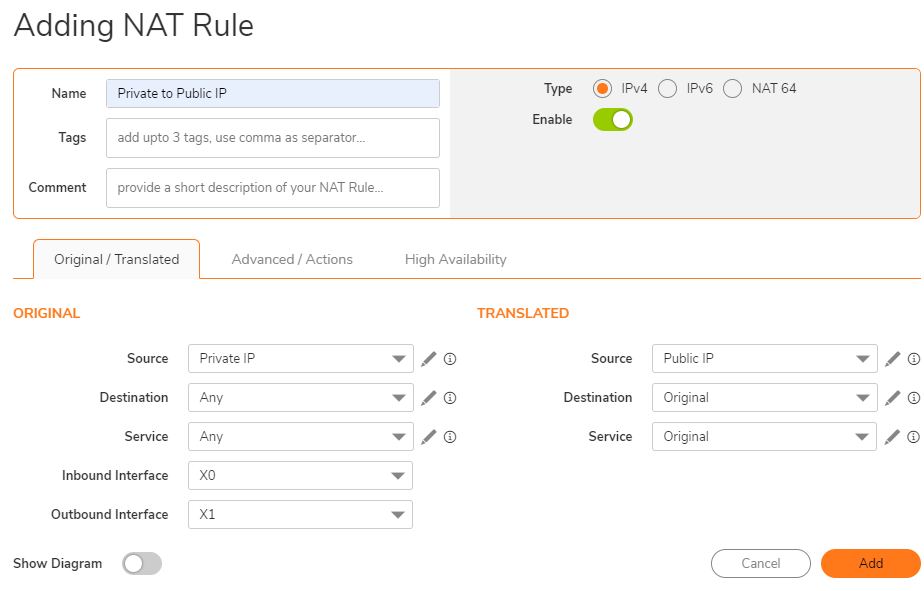Click the Cancel button
This screenshot has width=924, height=591.
[760, 564]
